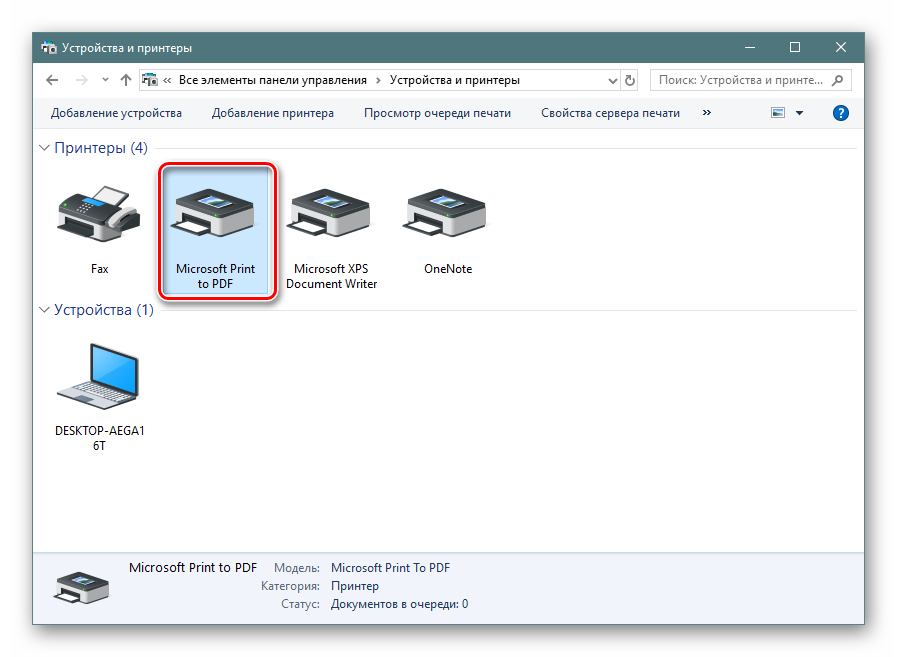Click the search field Поиск: Устройства и принтеры
Viewport: 897px width, 657px height.
(740, 80)
